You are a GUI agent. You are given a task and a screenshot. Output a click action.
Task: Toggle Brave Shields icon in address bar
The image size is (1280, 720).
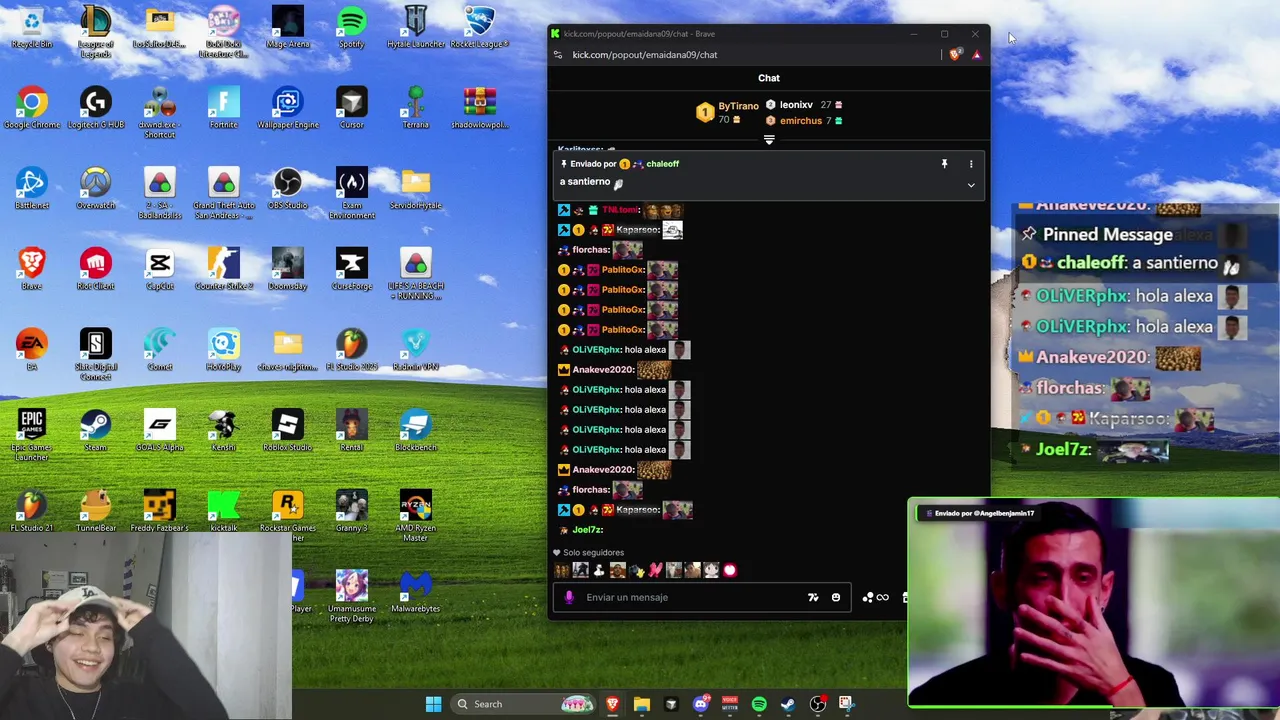click(x=955, y=55)
